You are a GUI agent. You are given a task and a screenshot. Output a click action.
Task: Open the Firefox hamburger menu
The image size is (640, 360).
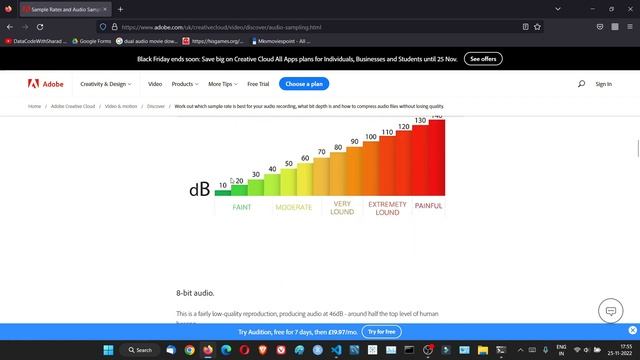coord(630,27)
